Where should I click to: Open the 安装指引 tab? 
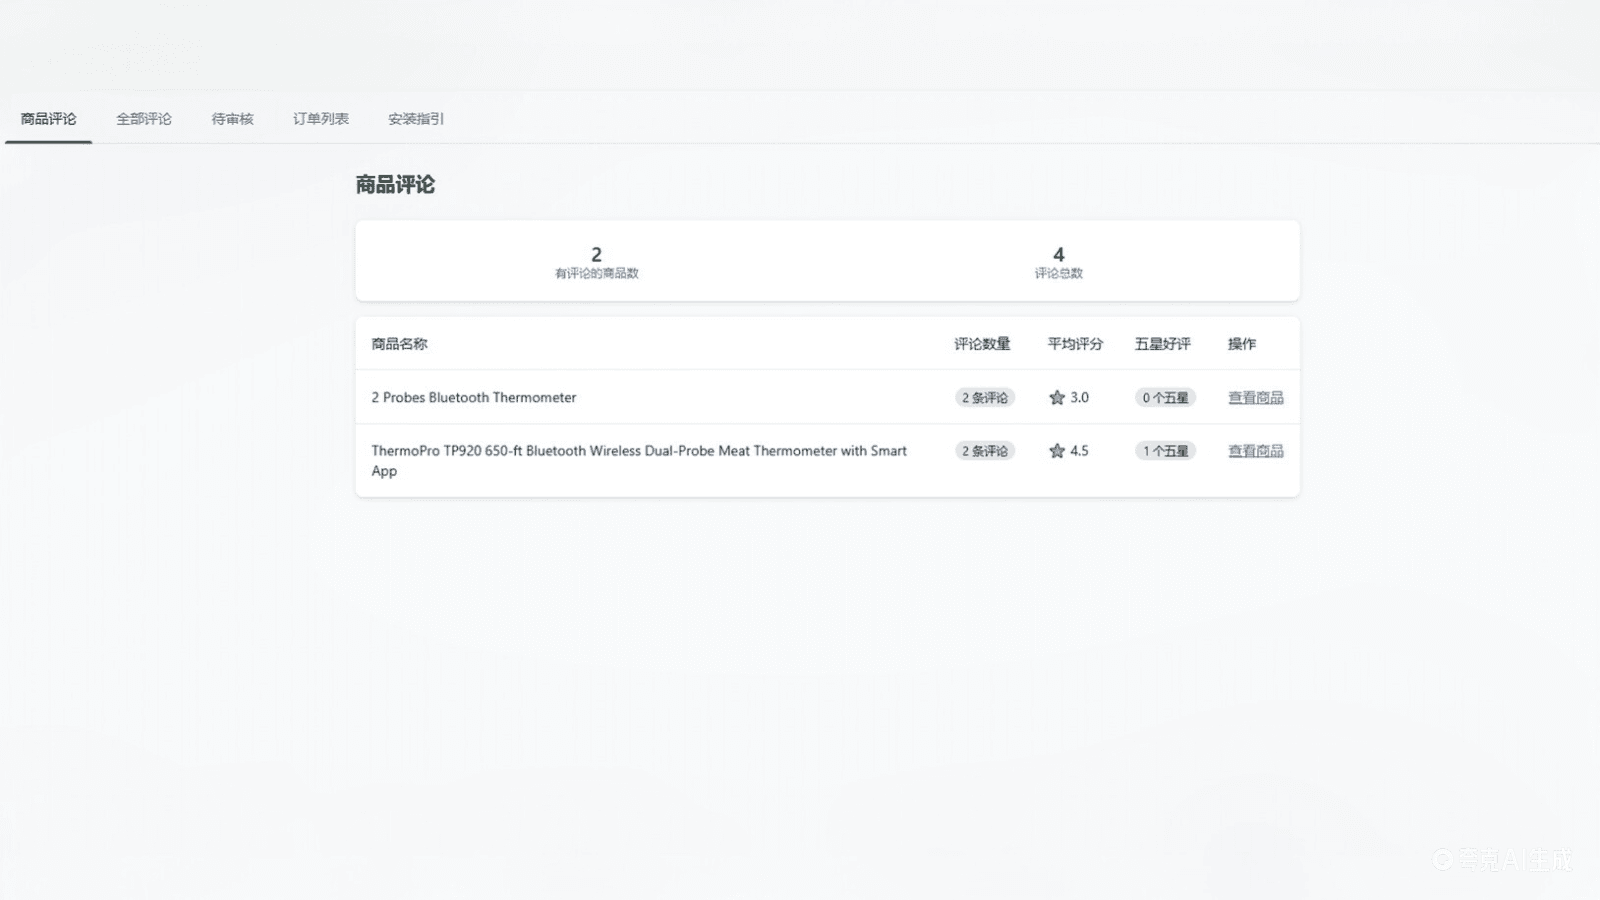tap(416, 119)
